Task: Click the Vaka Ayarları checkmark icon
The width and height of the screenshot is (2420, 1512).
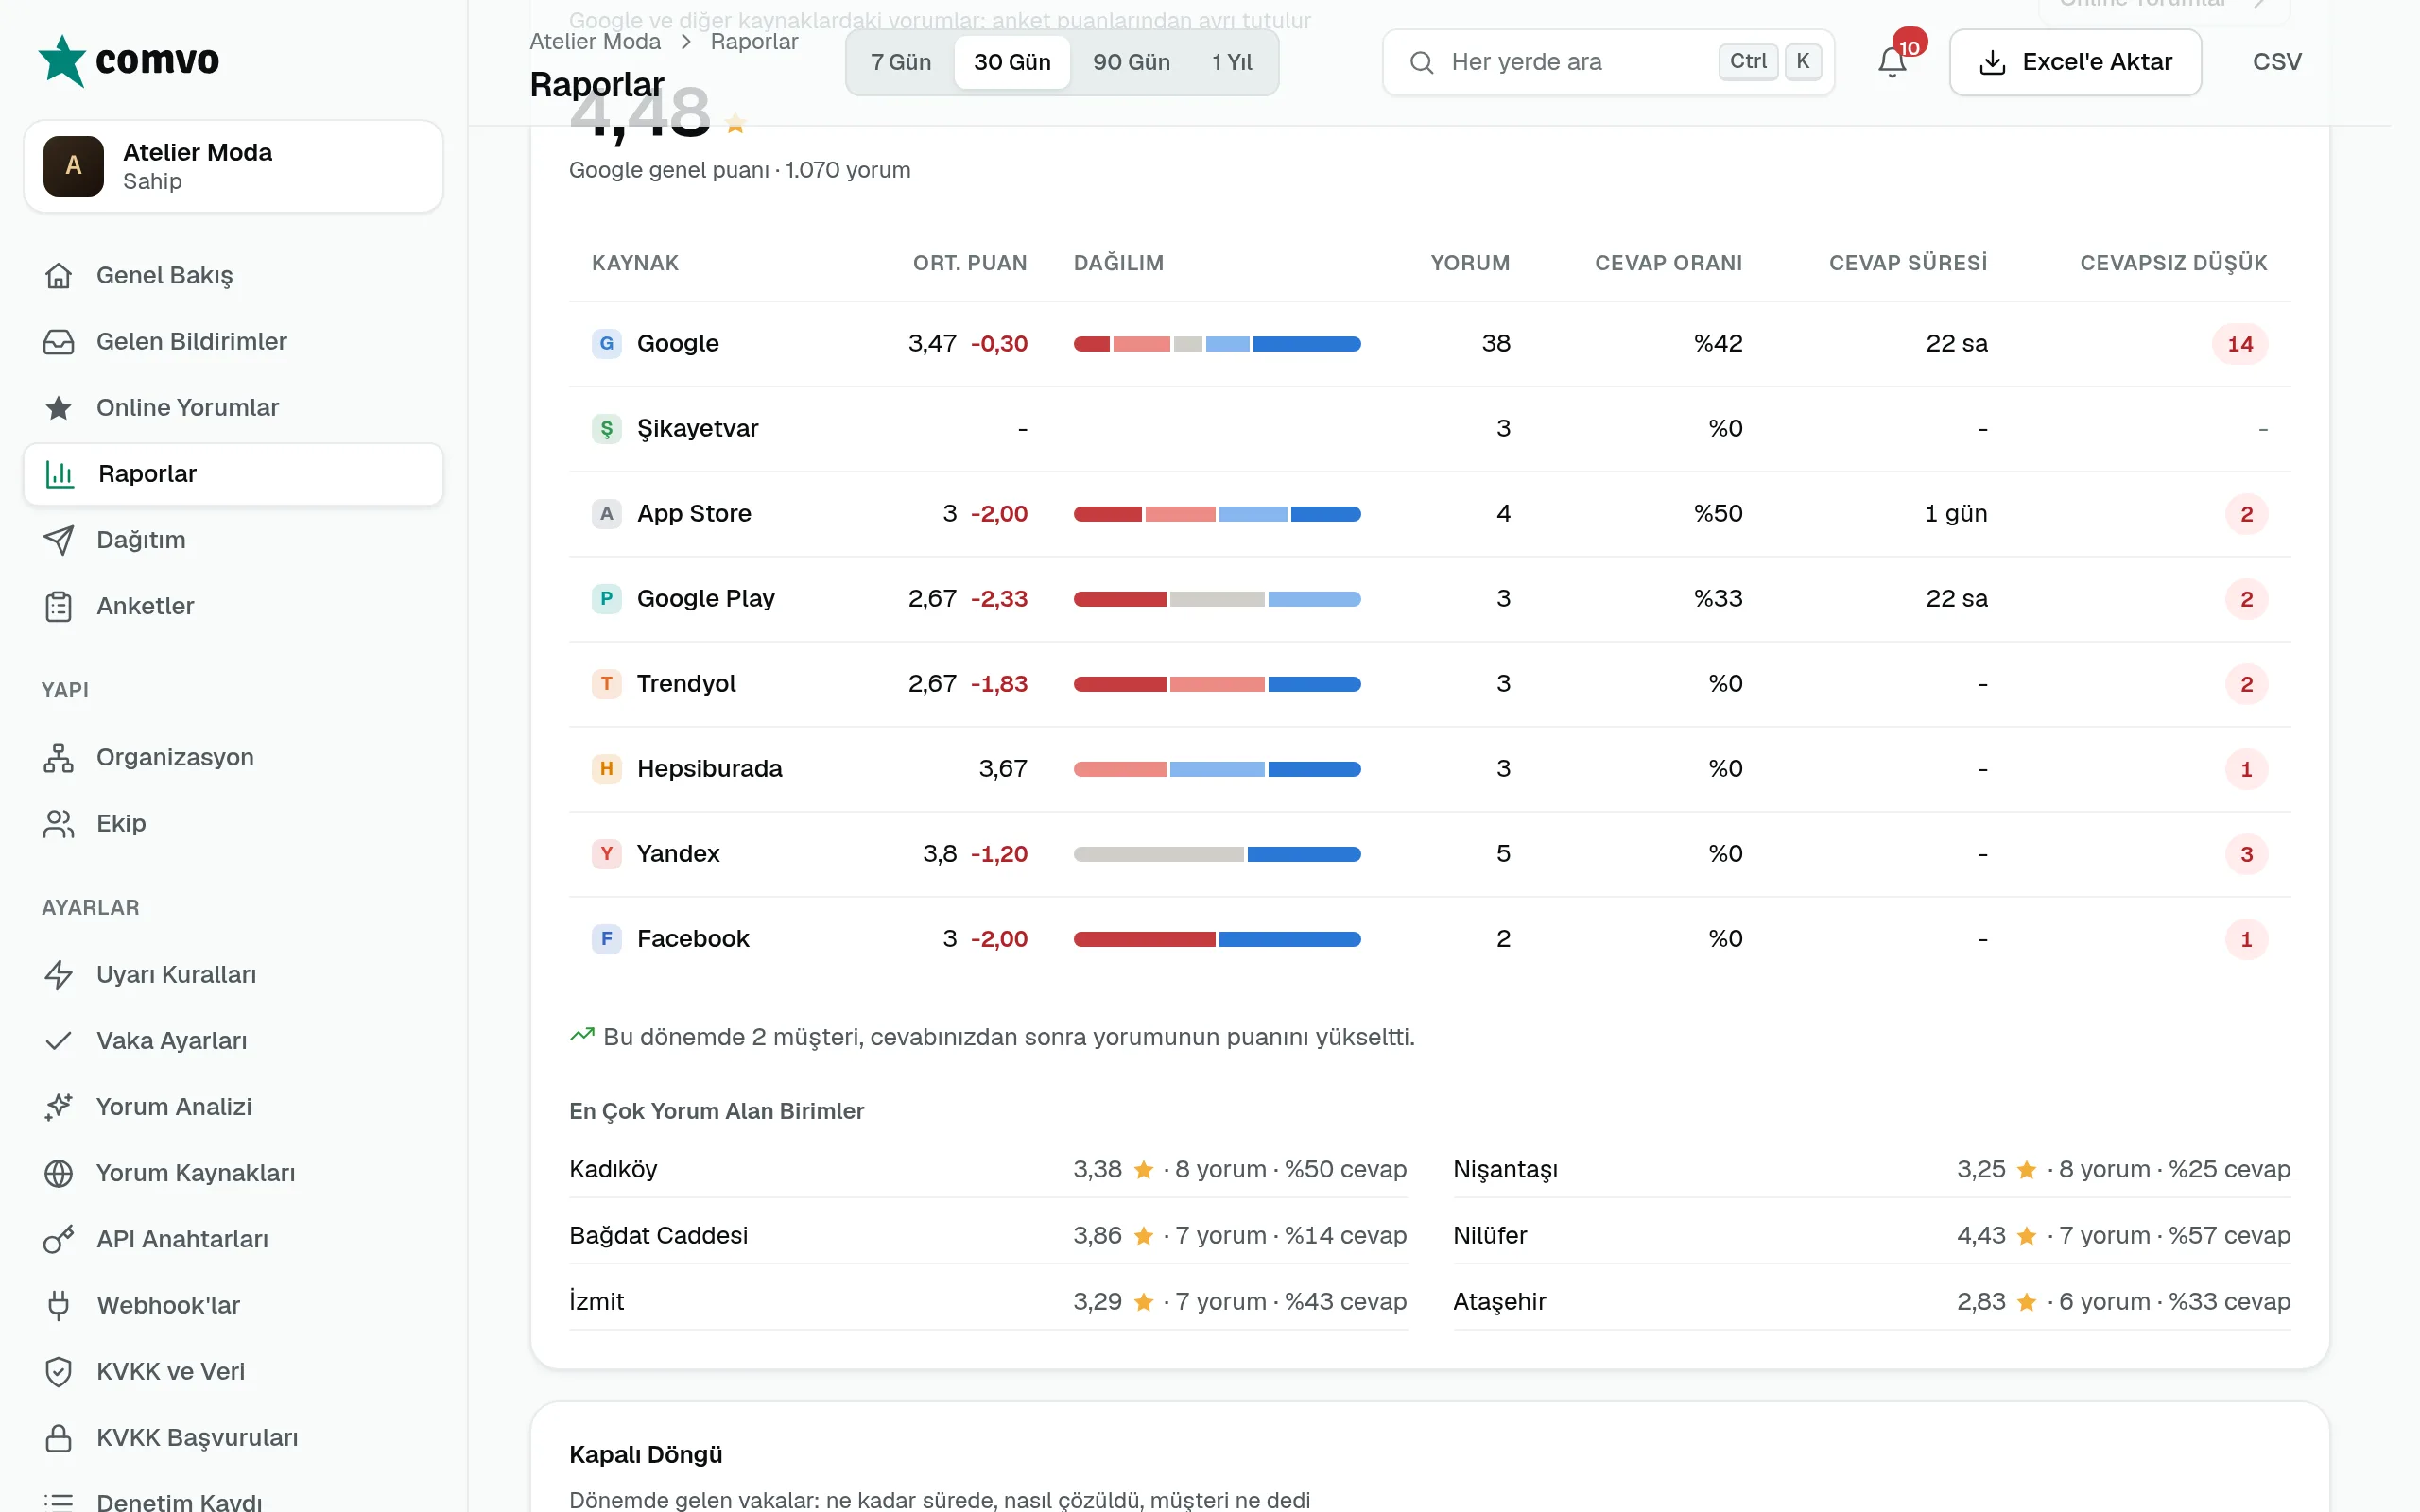Action: pyautogui.click(x=59, y=1040)
